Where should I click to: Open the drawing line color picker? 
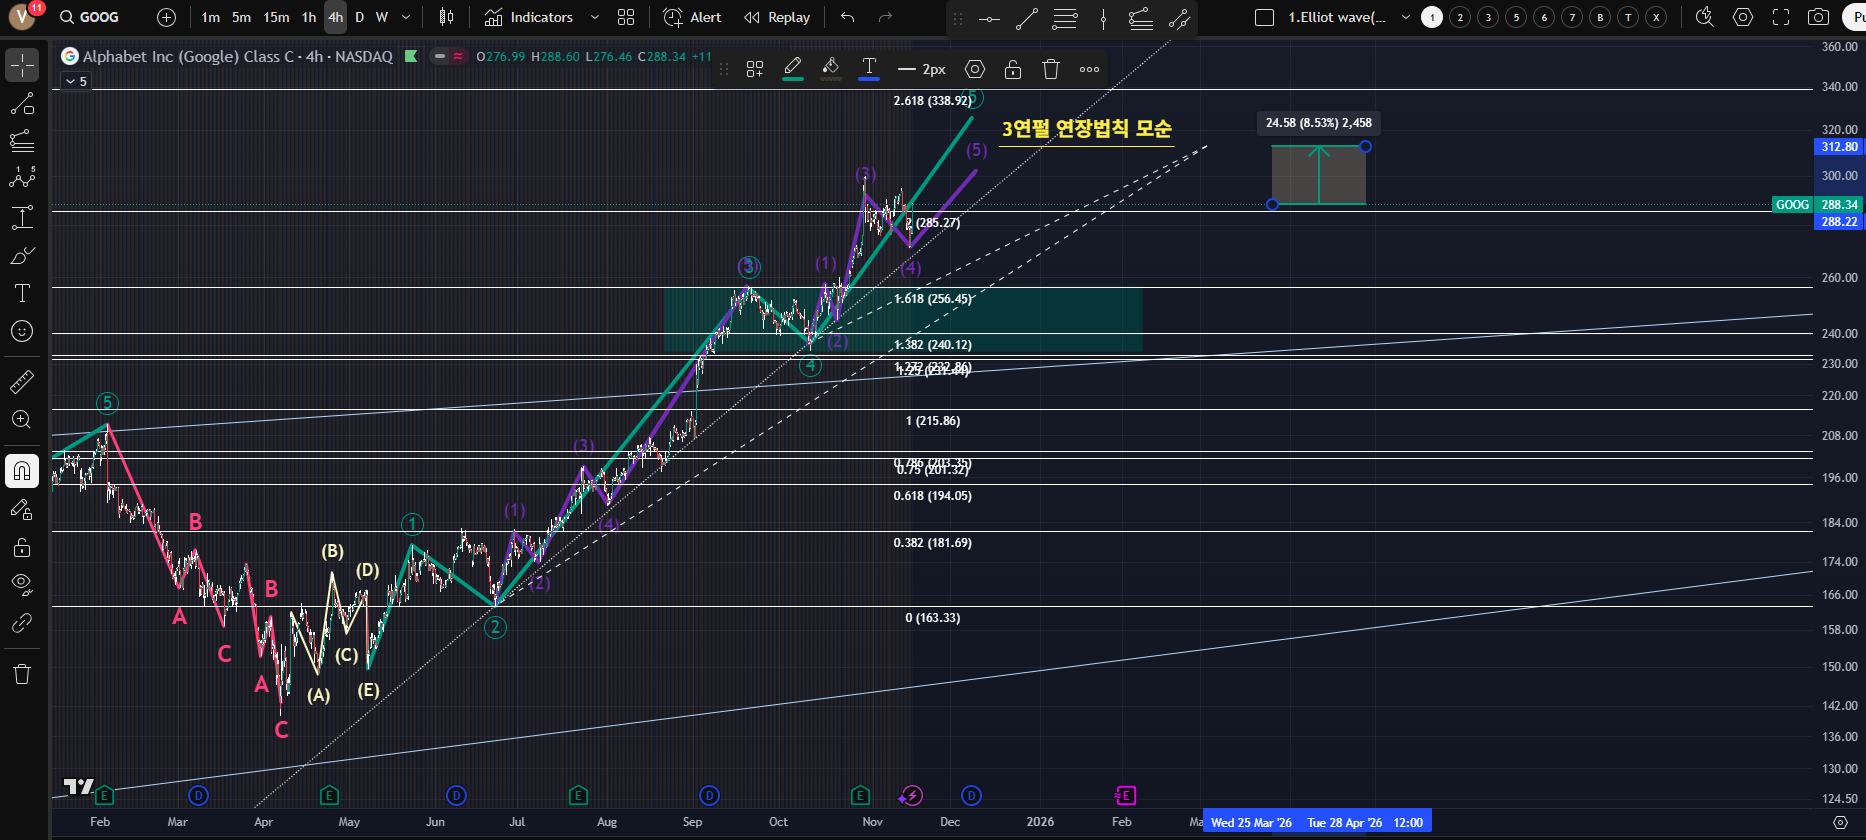tap(793, 69)
